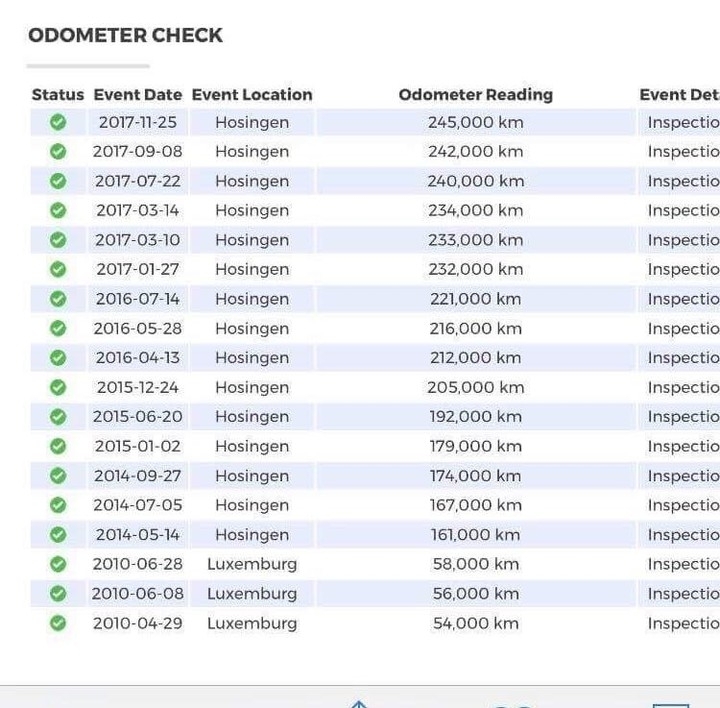Click the 56,000 km odometer reading

[476, 593]
